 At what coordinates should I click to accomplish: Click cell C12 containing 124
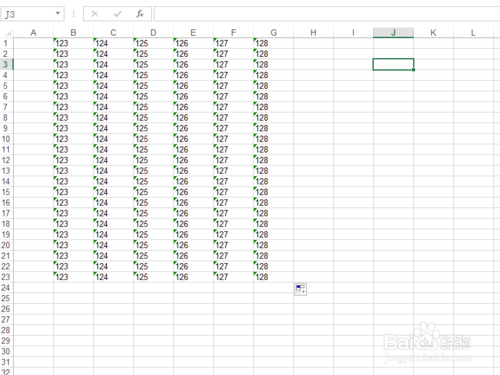(x=113, y=160)
